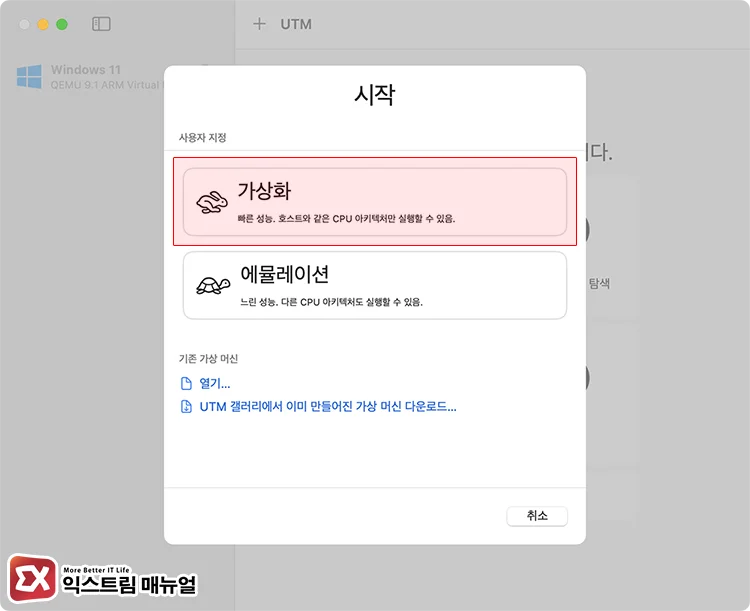Open existing VM via 열기... link
The width and height of the screenshot is (750, 611).
214,383
